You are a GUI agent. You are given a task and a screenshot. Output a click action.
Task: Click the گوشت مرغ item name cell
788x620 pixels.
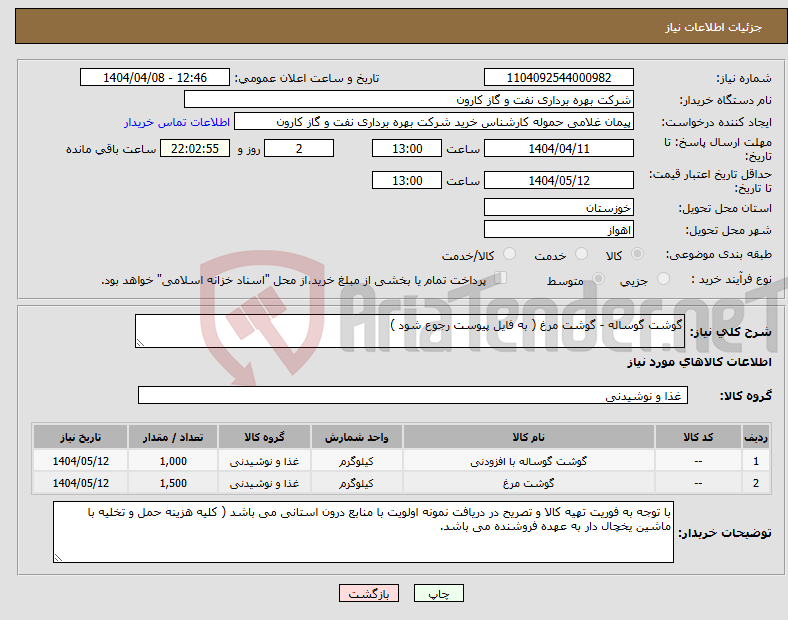529,483
